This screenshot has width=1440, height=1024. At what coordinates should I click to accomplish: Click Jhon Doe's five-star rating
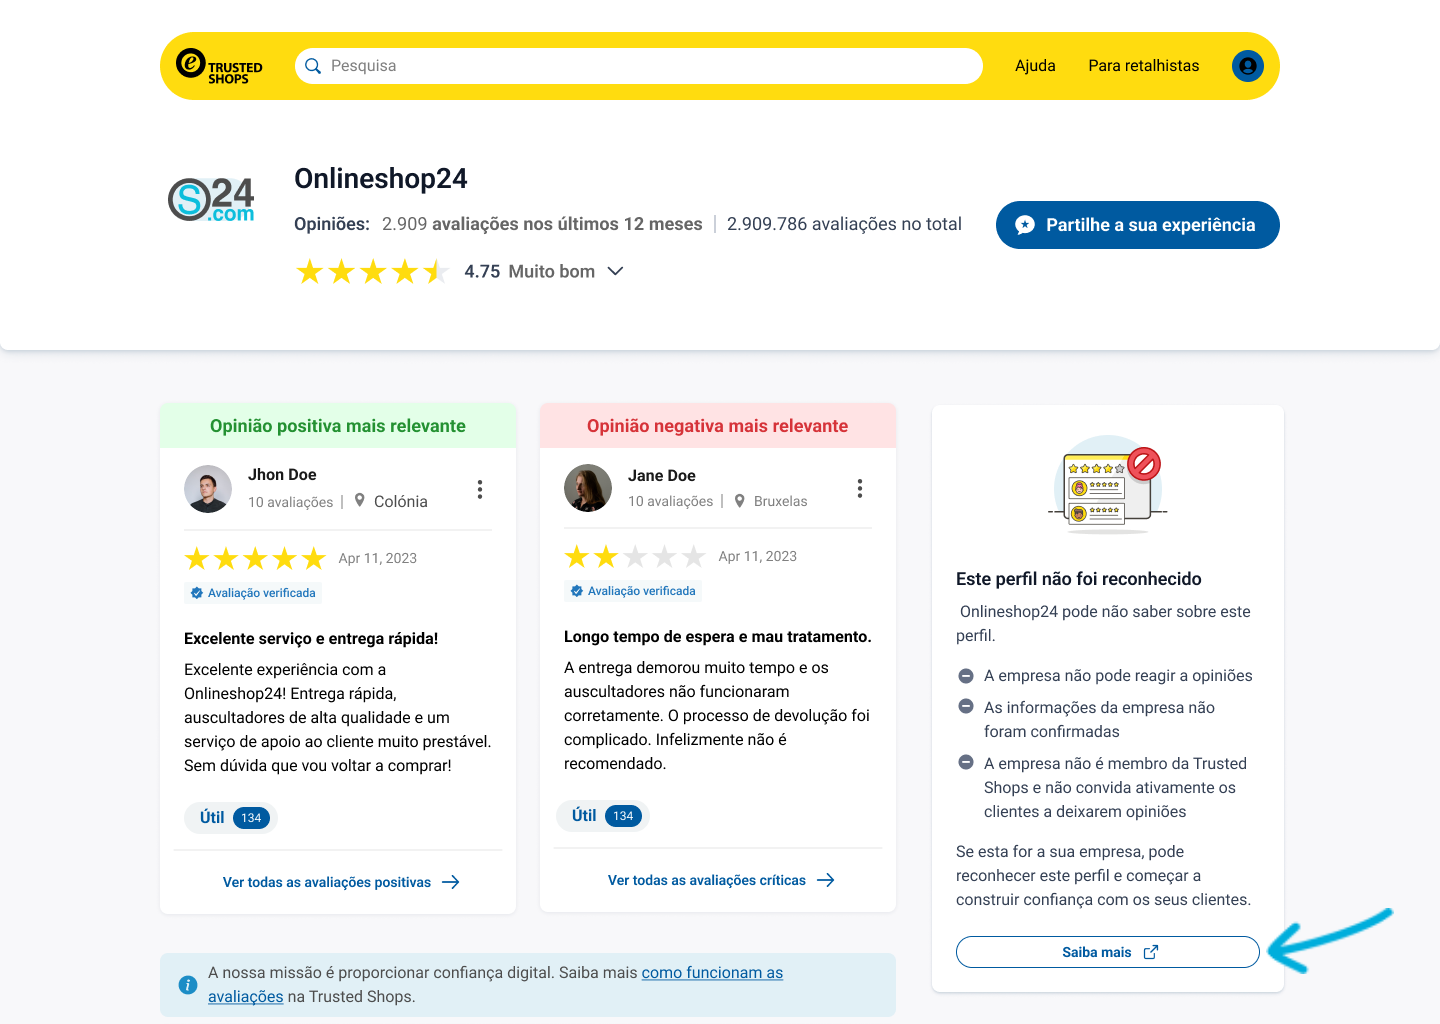pyautogui.click(x=255, y=558)
